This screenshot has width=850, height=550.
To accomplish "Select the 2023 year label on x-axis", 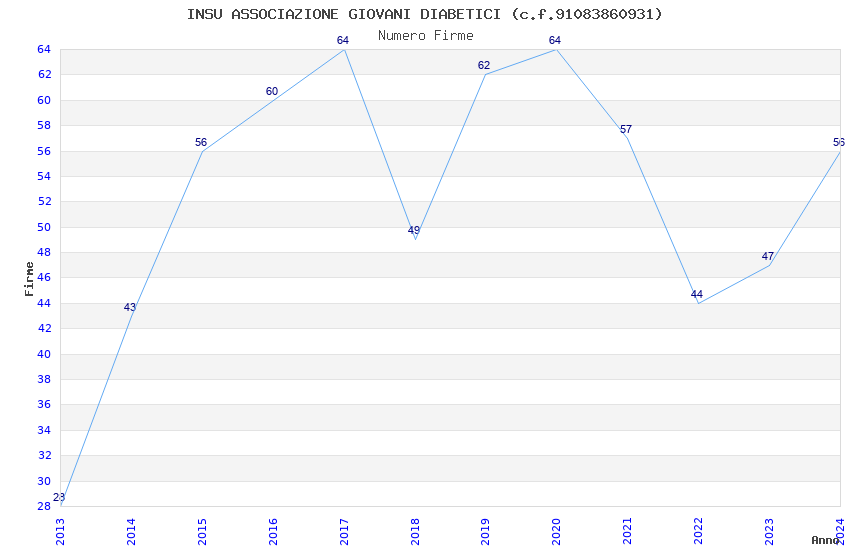I will coord(770,532).
